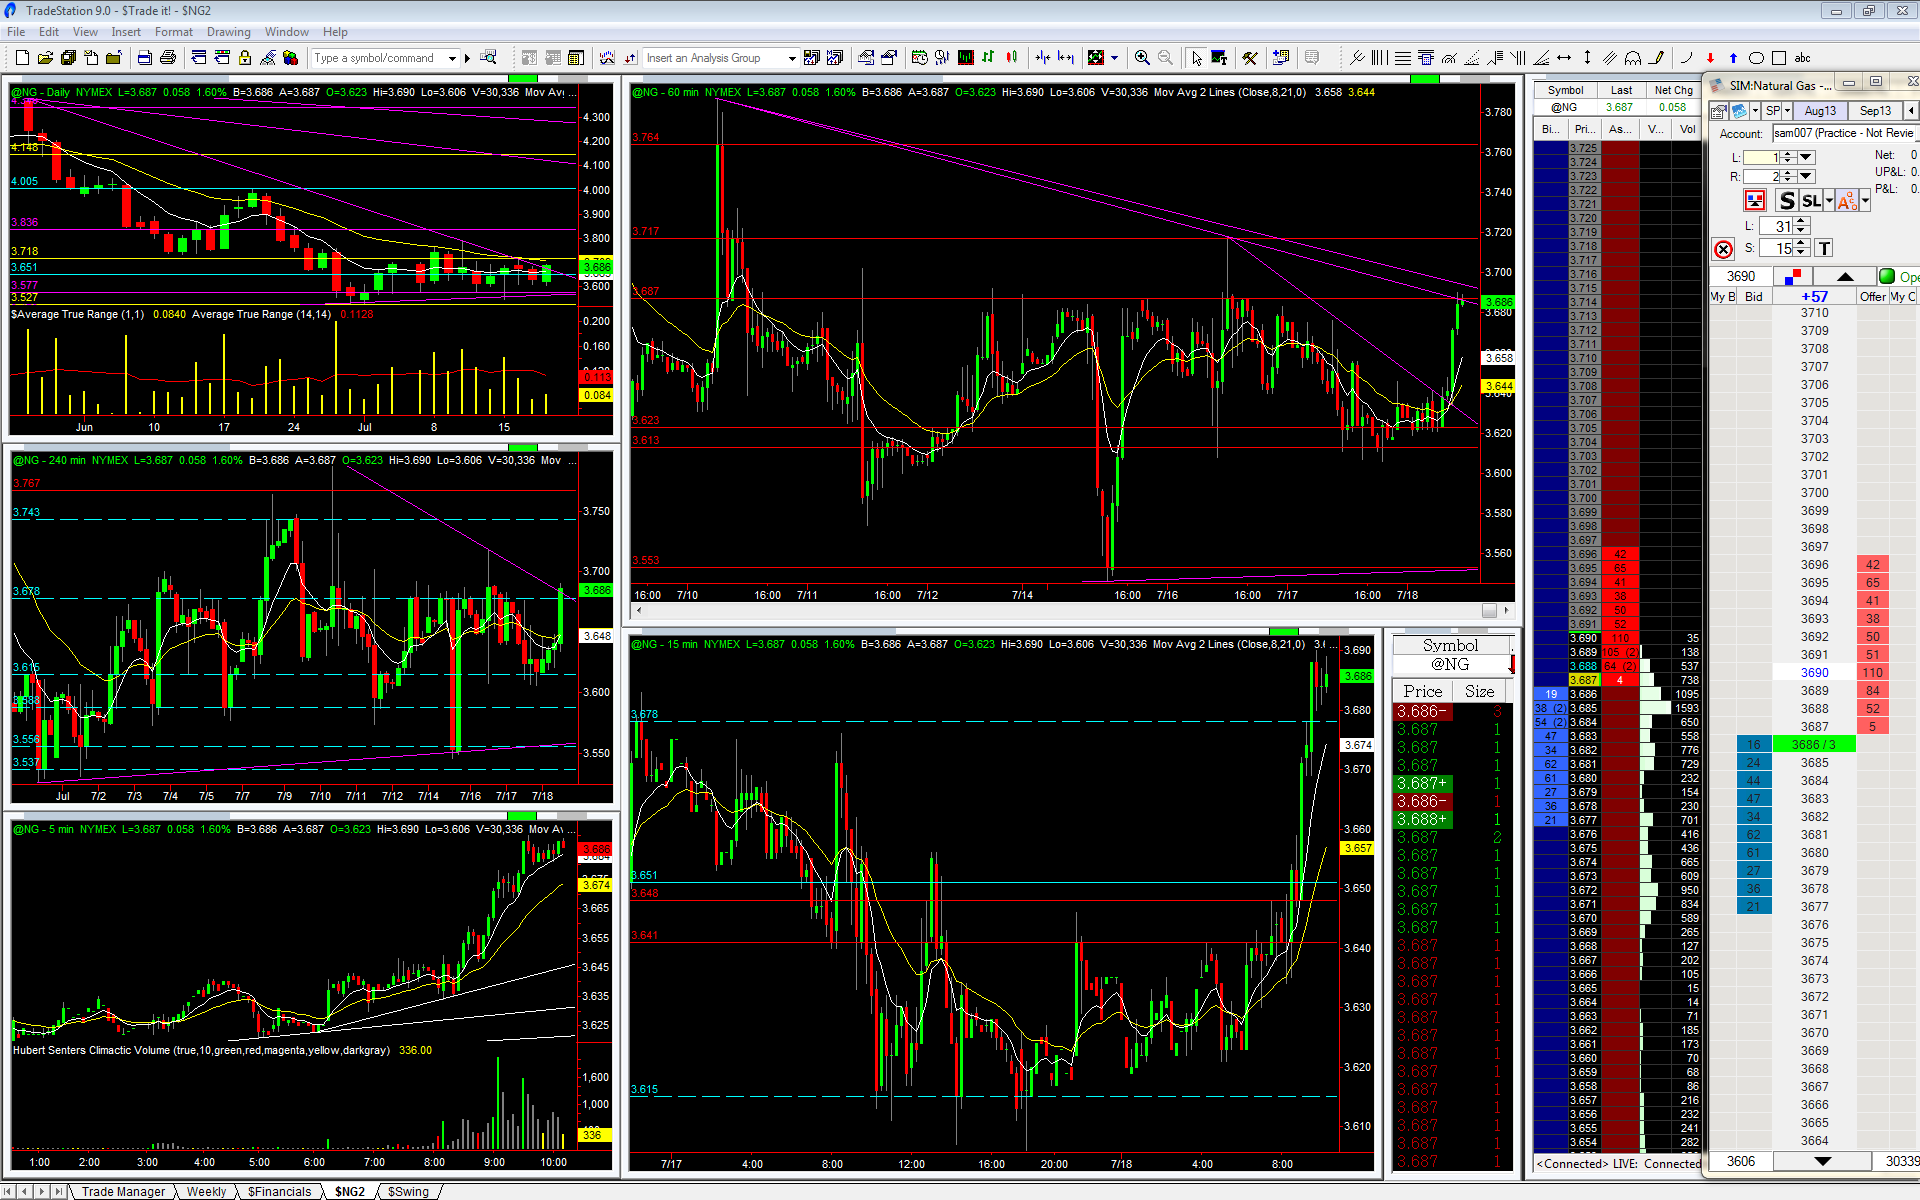Select the Sep13 contract button

pos(1875,111)
